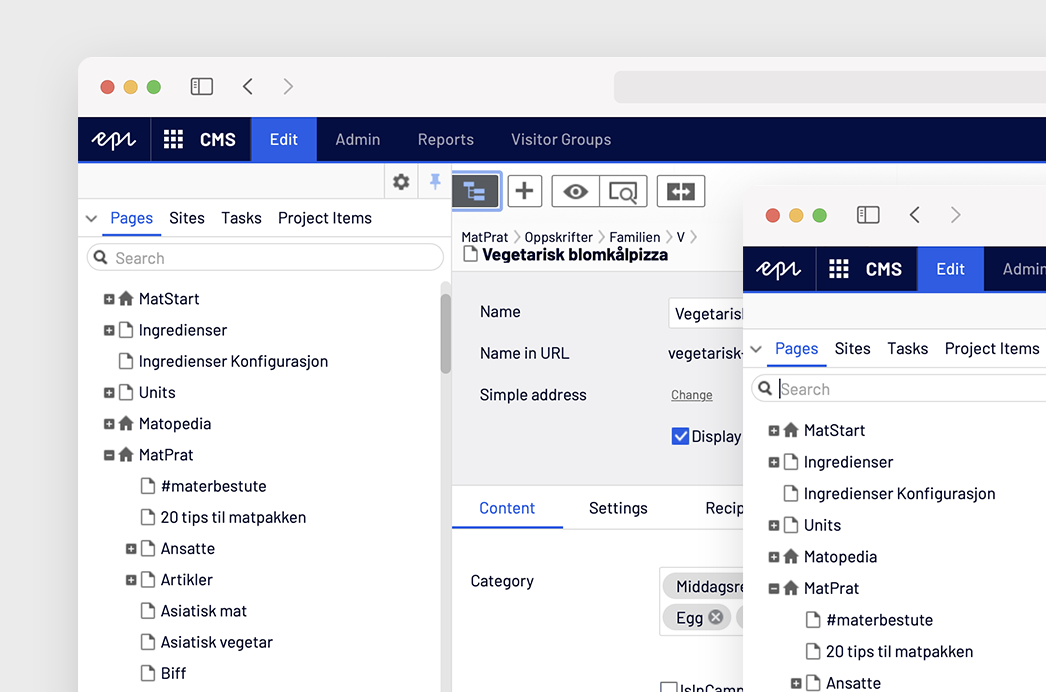This screenshot has width=1046, height=692.
Task: Click search magnifier icon in back window
Action: (x=101, y=258)
